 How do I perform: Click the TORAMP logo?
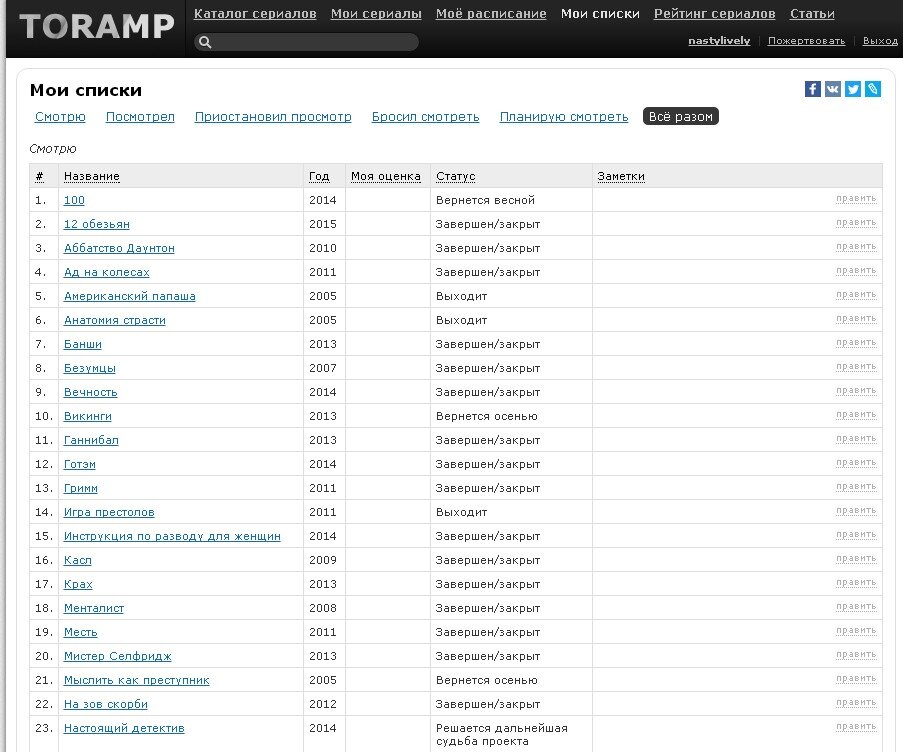pyautogui.click(x=96, y=26)
